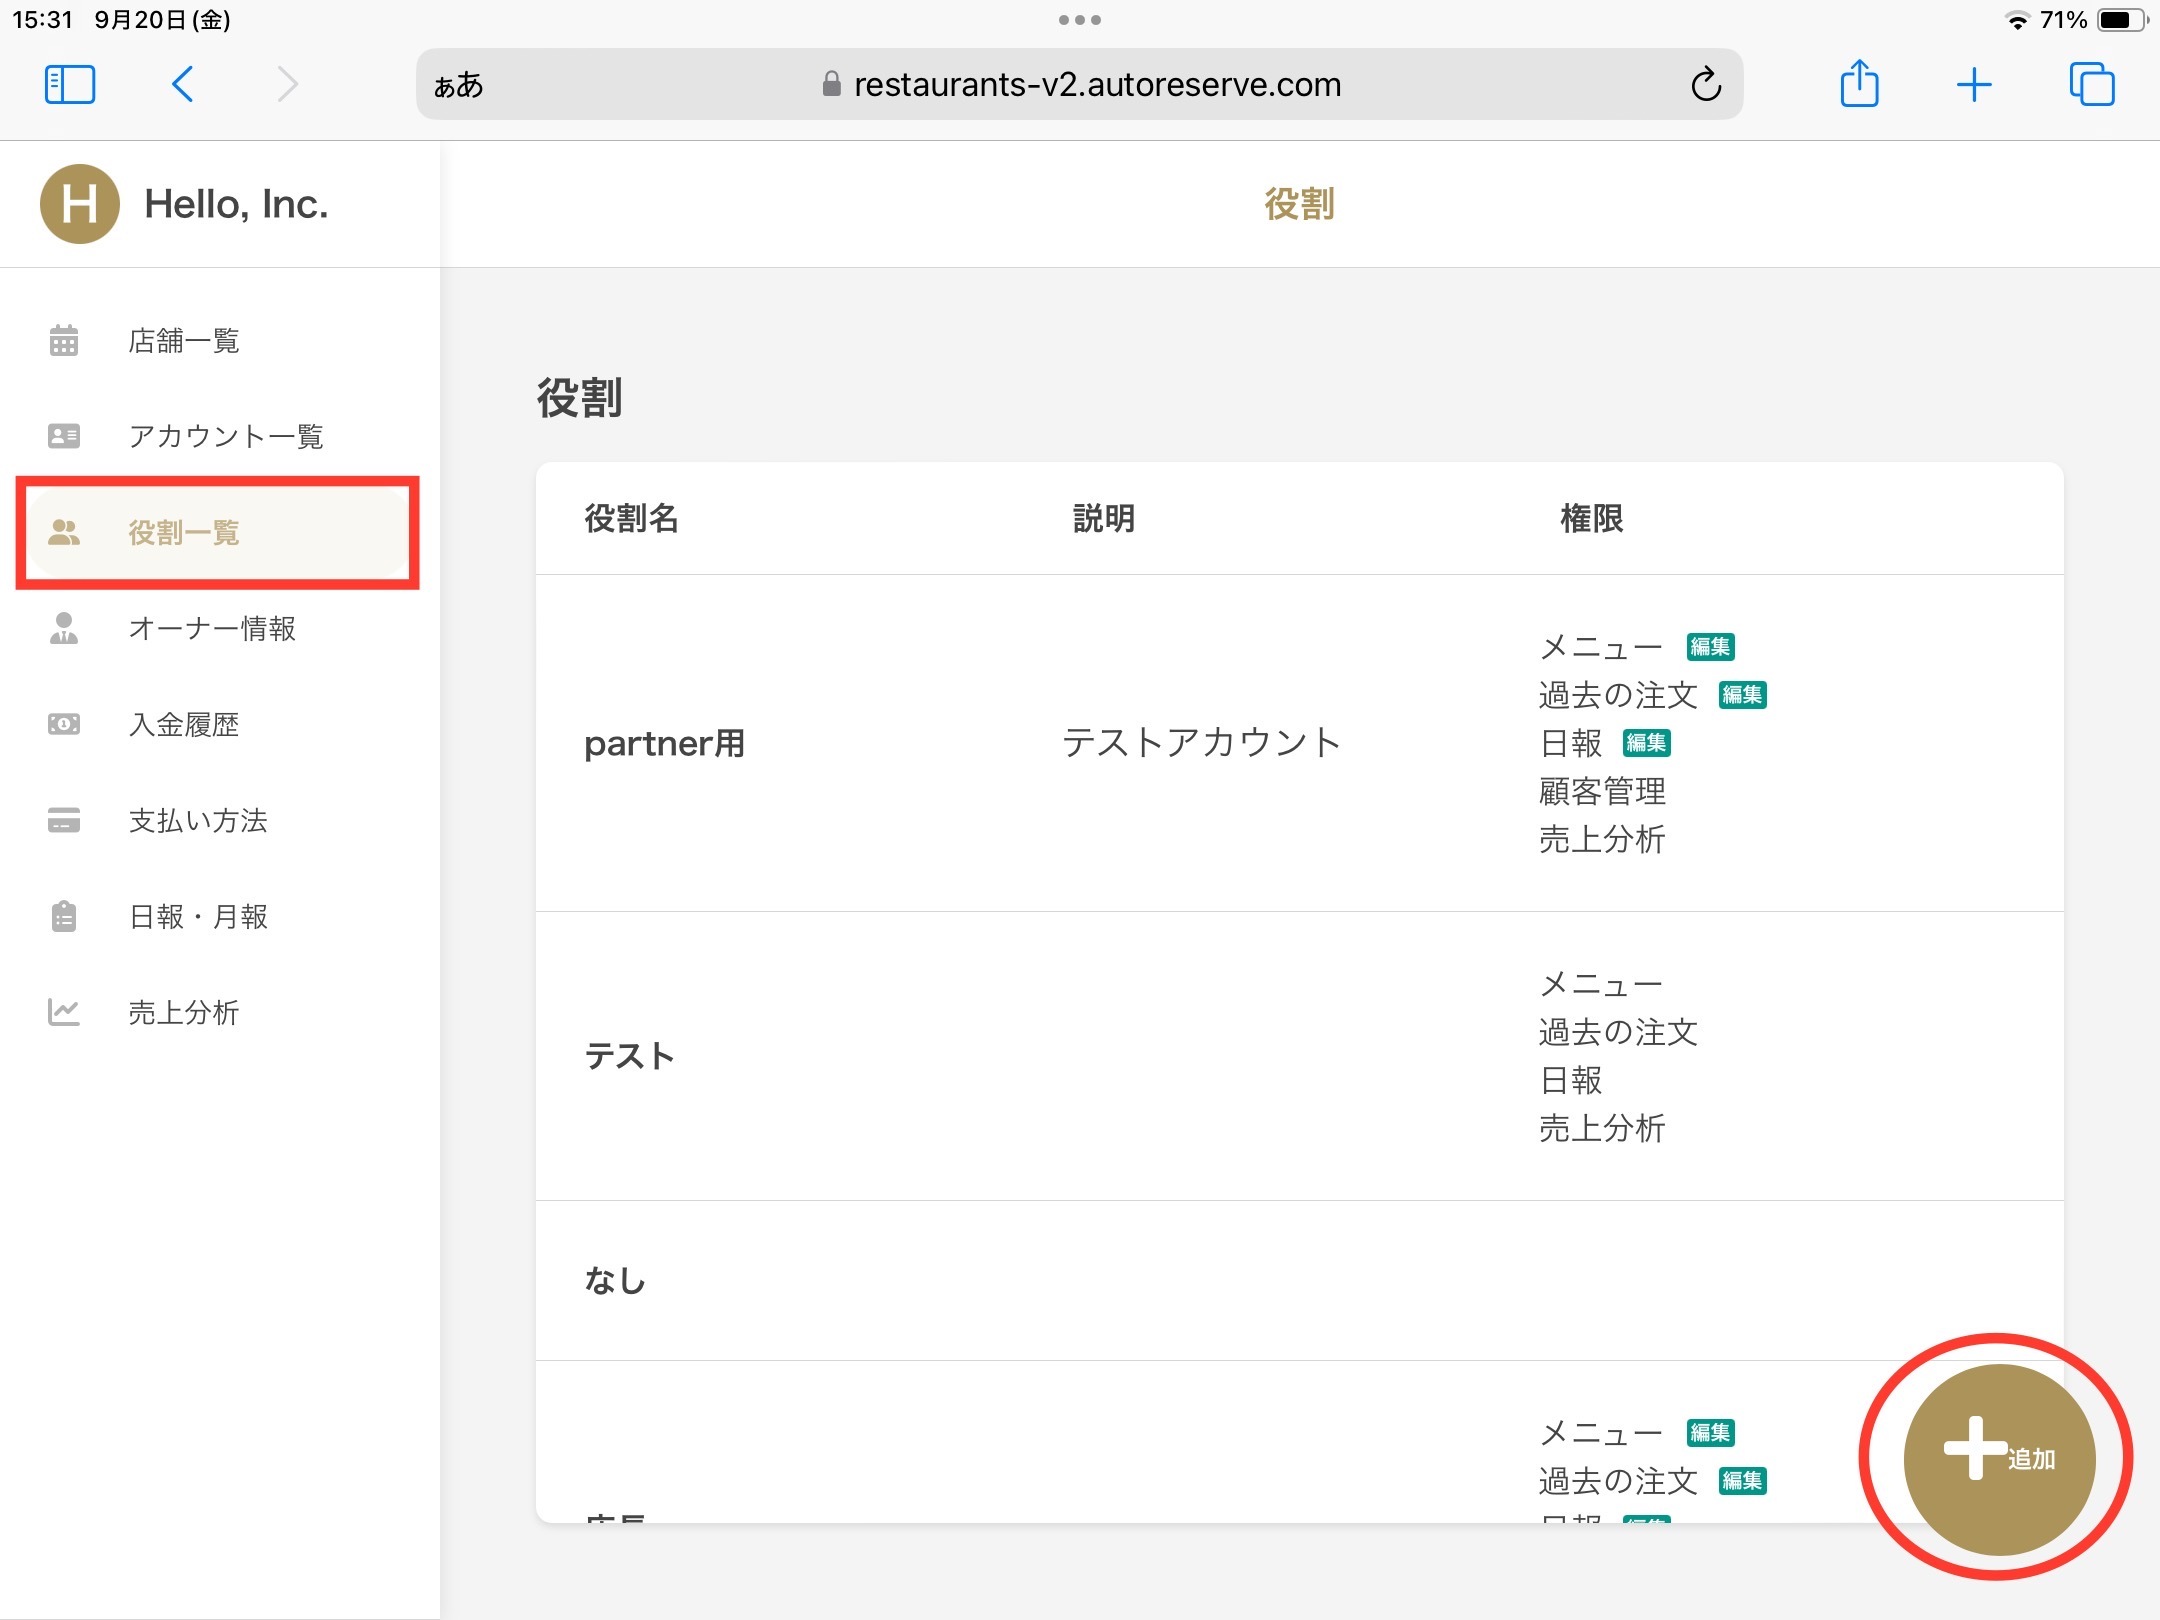Tap the ぁあ reader options button

(458, 85)
